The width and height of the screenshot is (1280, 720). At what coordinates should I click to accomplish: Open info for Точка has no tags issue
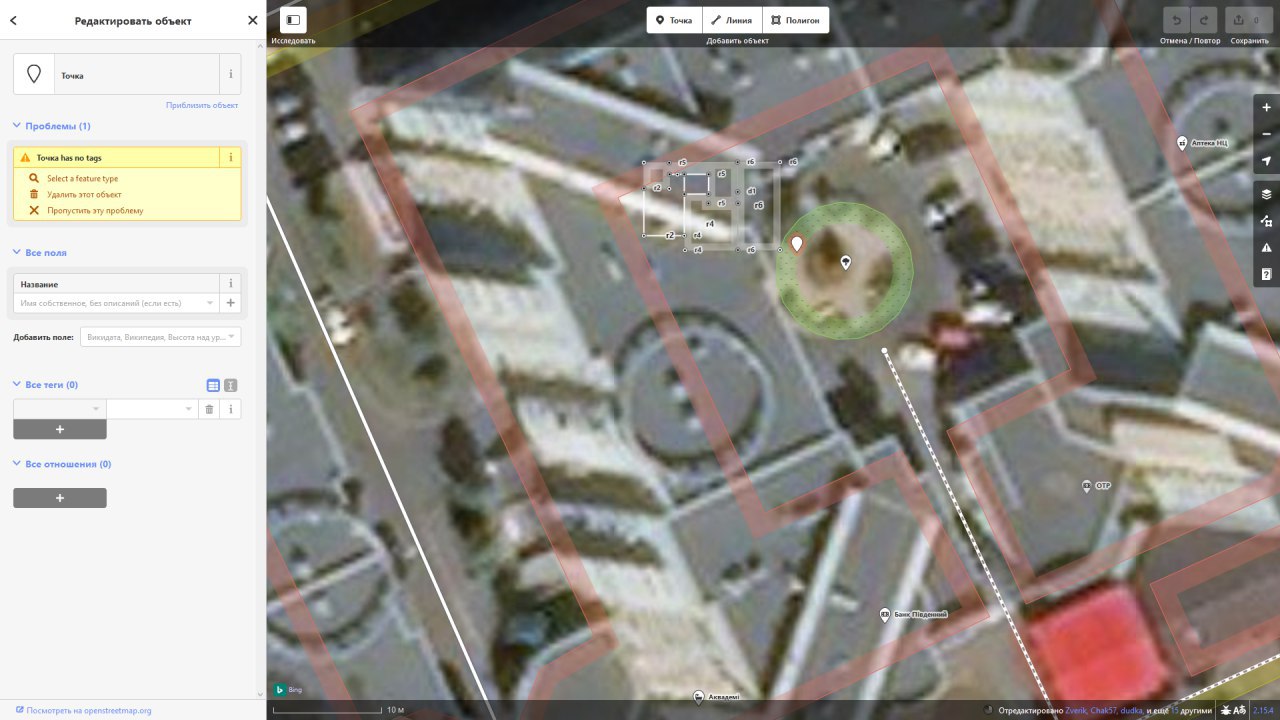(231, 157)
